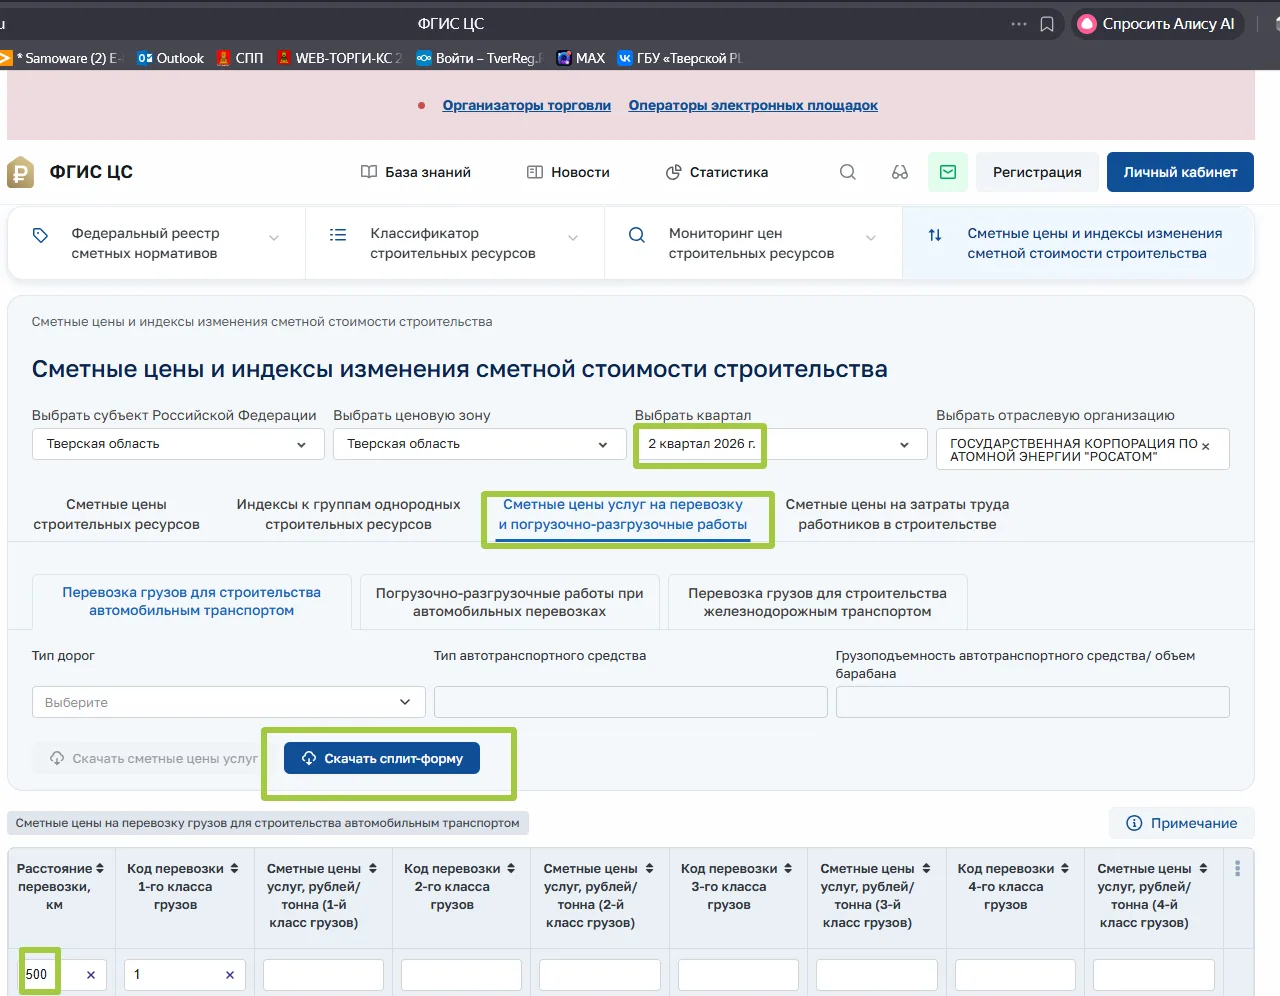This screenshot has height=996, width=1280.
Task: Open the Outlook bookmark
Action: pyautogui.click(x=171, y=58)
